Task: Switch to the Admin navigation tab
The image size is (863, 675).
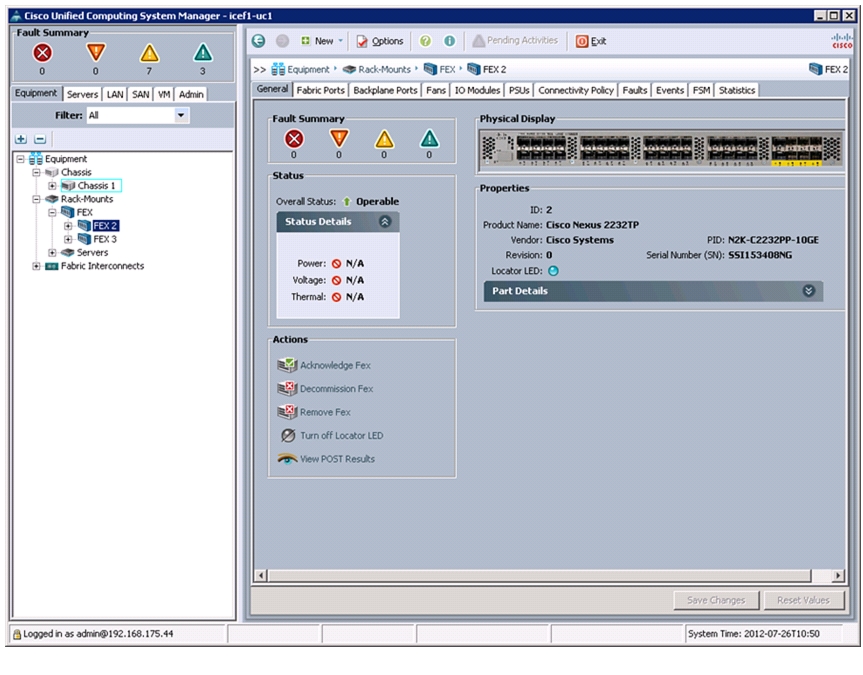Action: tap(191, 94)
